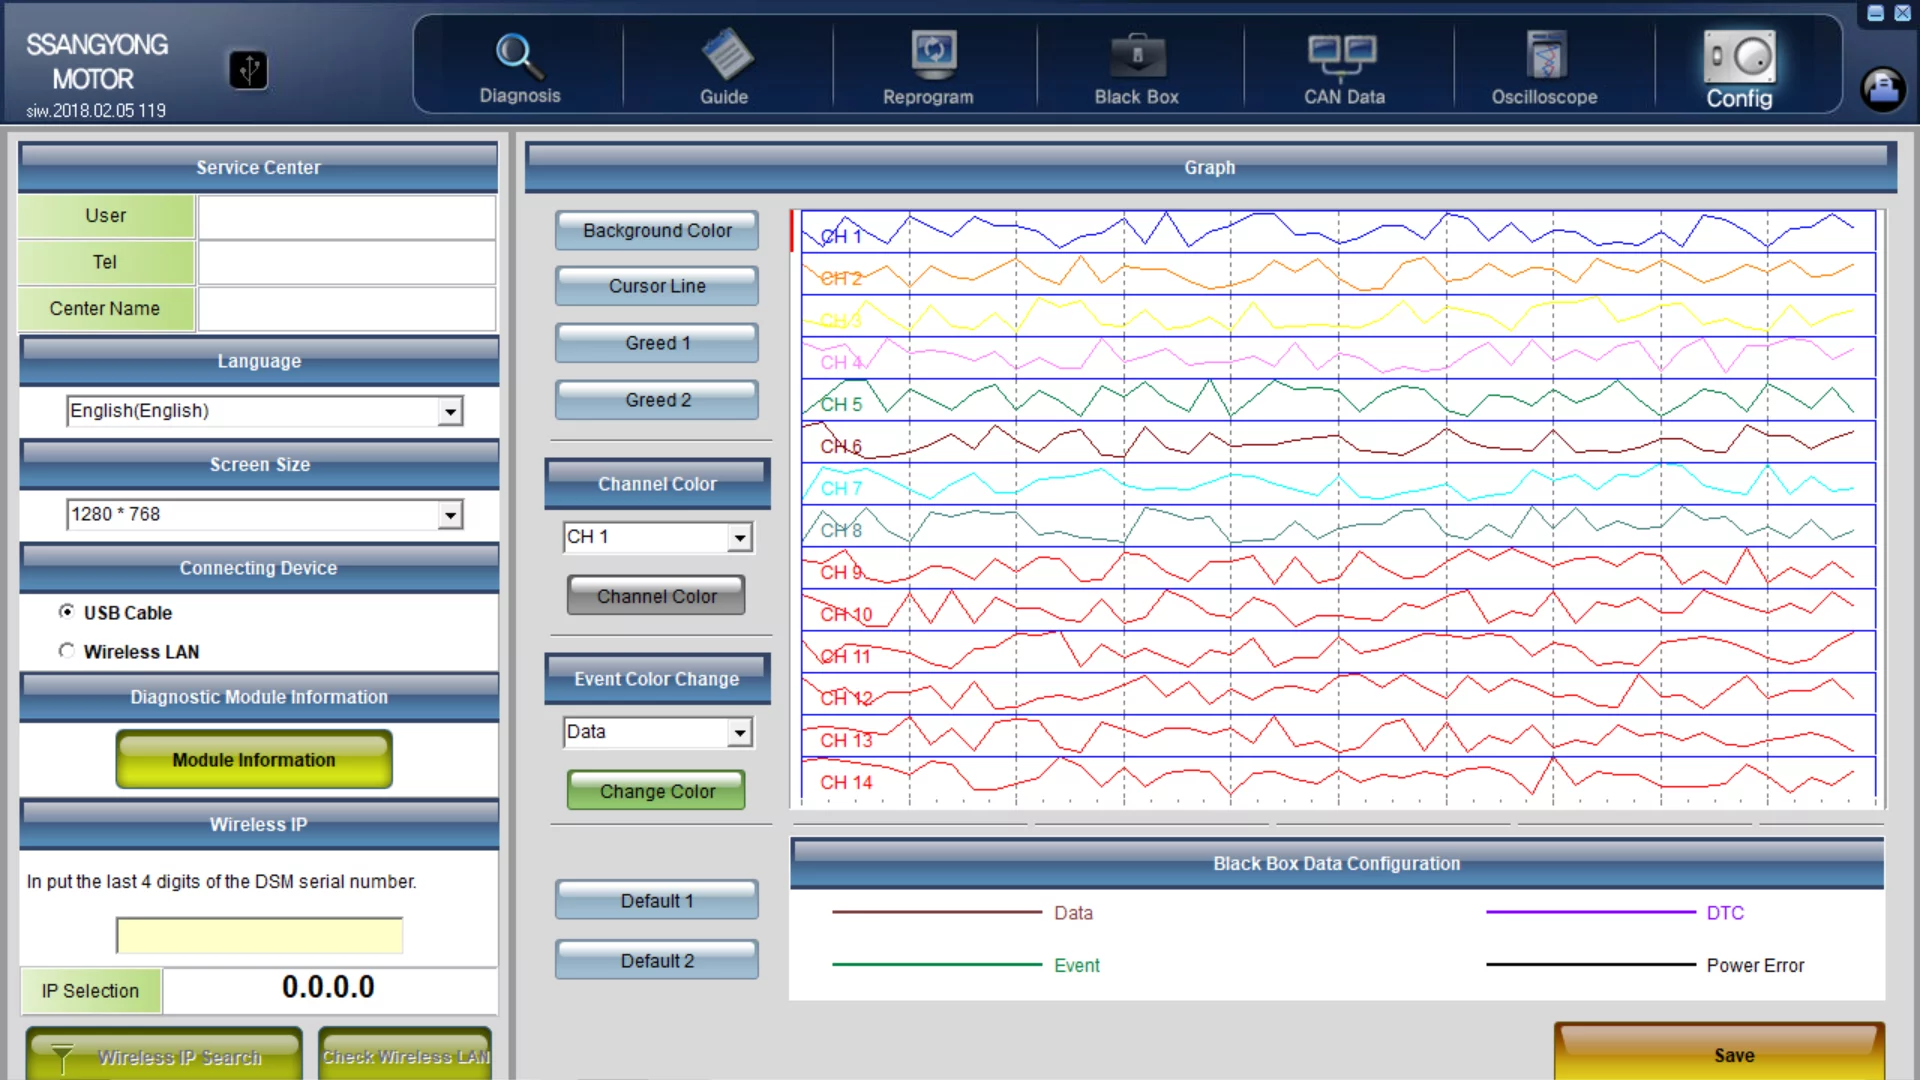Image resolution: width=1920 pixels, height=1080 pixels.
Task: Expand the CH 1 channel dropdown
Action: pos(739,538)
